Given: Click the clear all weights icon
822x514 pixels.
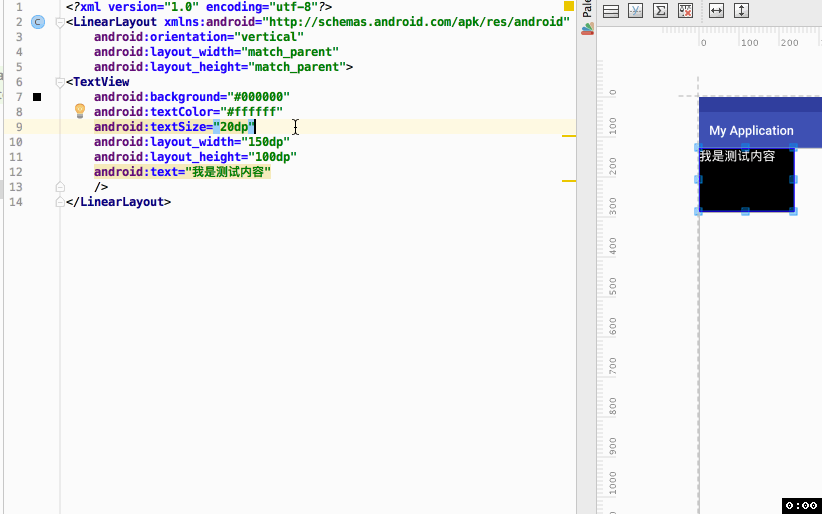Looking at the screenshot, I should coord(686,10).
